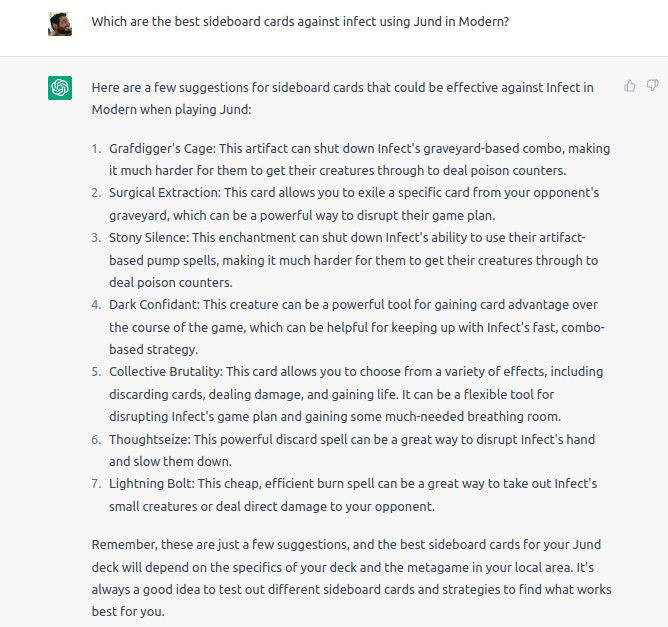Screen dimensions: 668x627
Task: Click the user's profile picture
Action: (60, 24)
